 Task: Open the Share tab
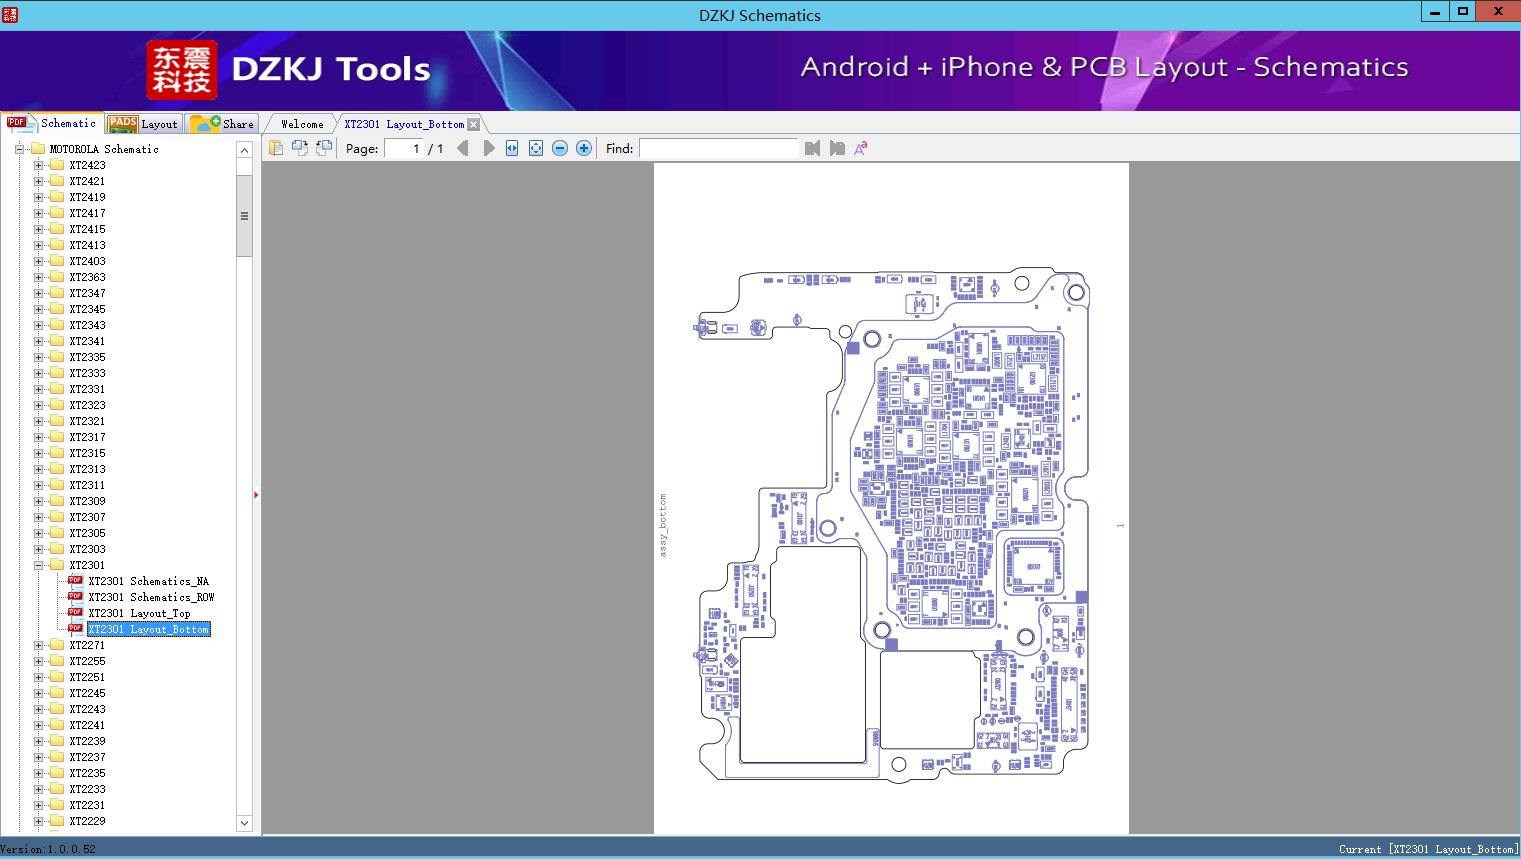(223, 124)
